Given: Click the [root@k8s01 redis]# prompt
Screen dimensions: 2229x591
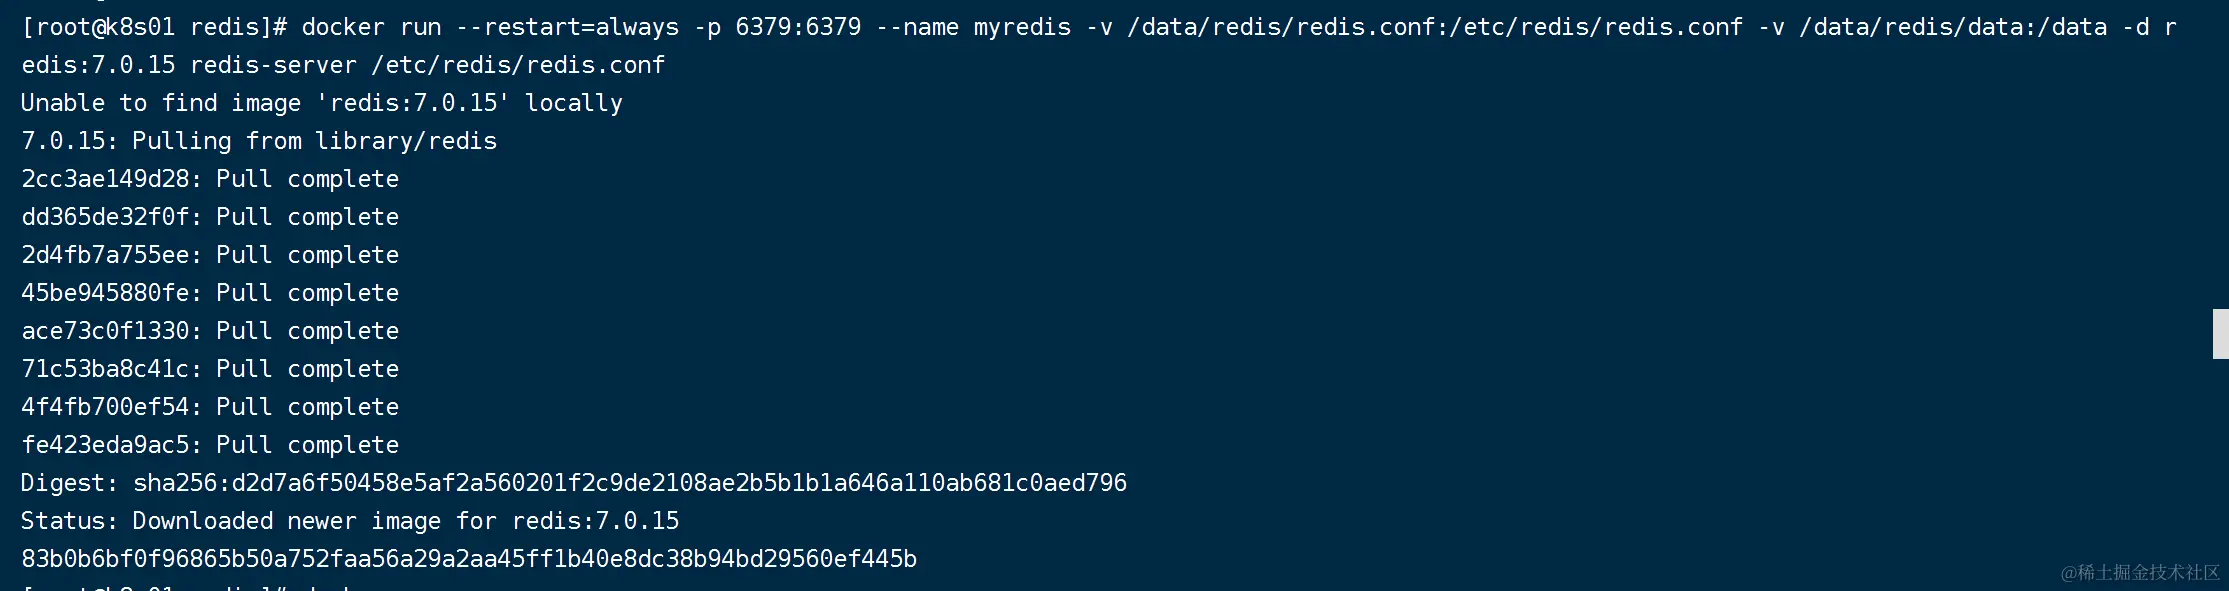Looking at the screenshot, I should tap(154, 27).
